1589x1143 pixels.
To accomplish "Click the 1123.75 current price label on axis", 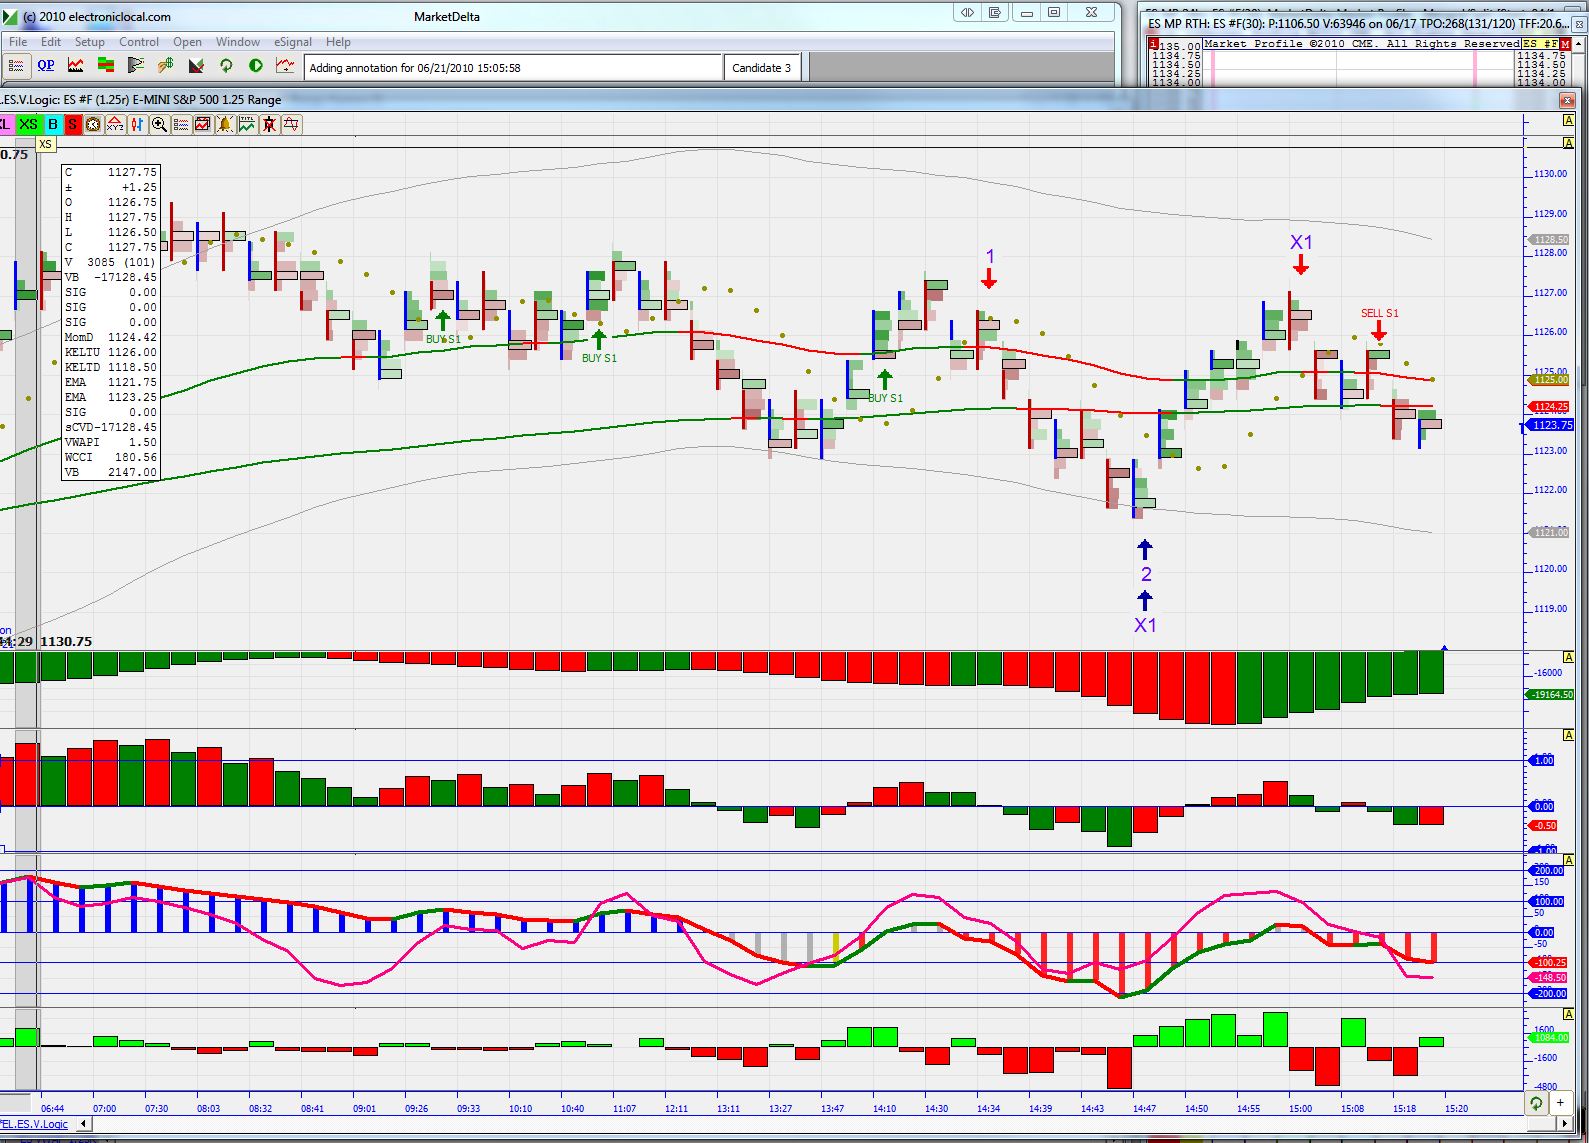I will pos(1551,425).
